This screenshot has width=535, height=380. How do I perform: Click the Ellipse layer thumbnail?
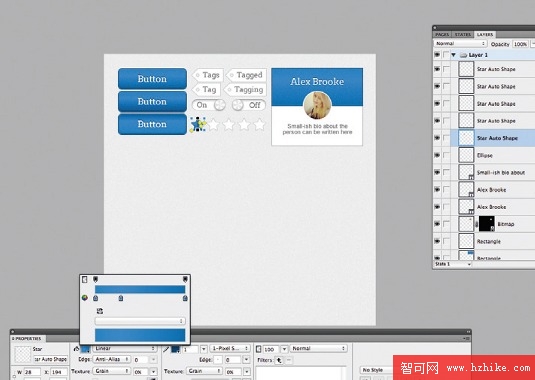(466, 155)
